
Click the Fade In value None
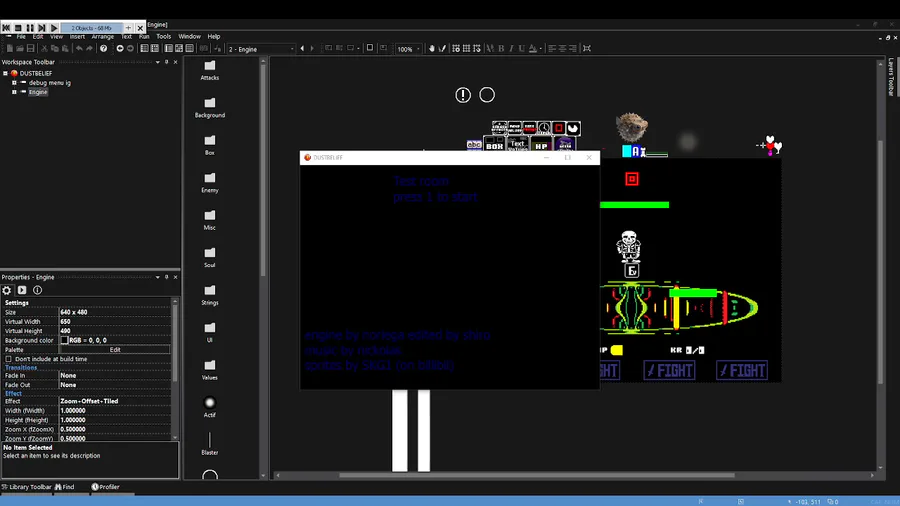(68, 375)
